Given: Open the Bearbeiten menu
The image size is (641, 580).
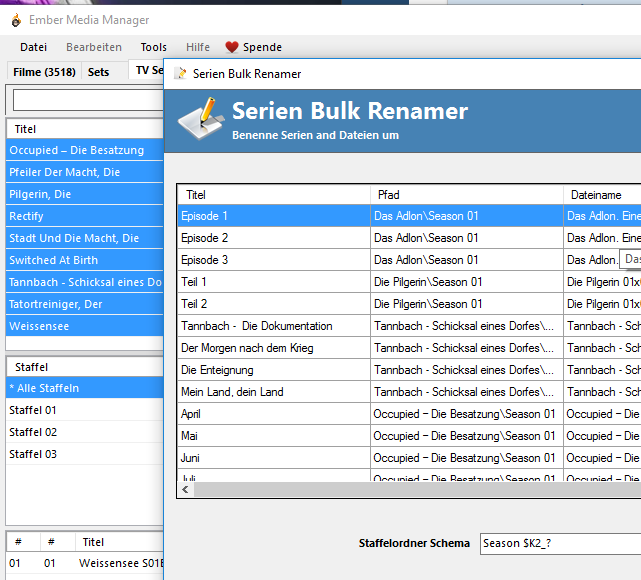Looking at the screenshot, I should (x=94, y=47).
